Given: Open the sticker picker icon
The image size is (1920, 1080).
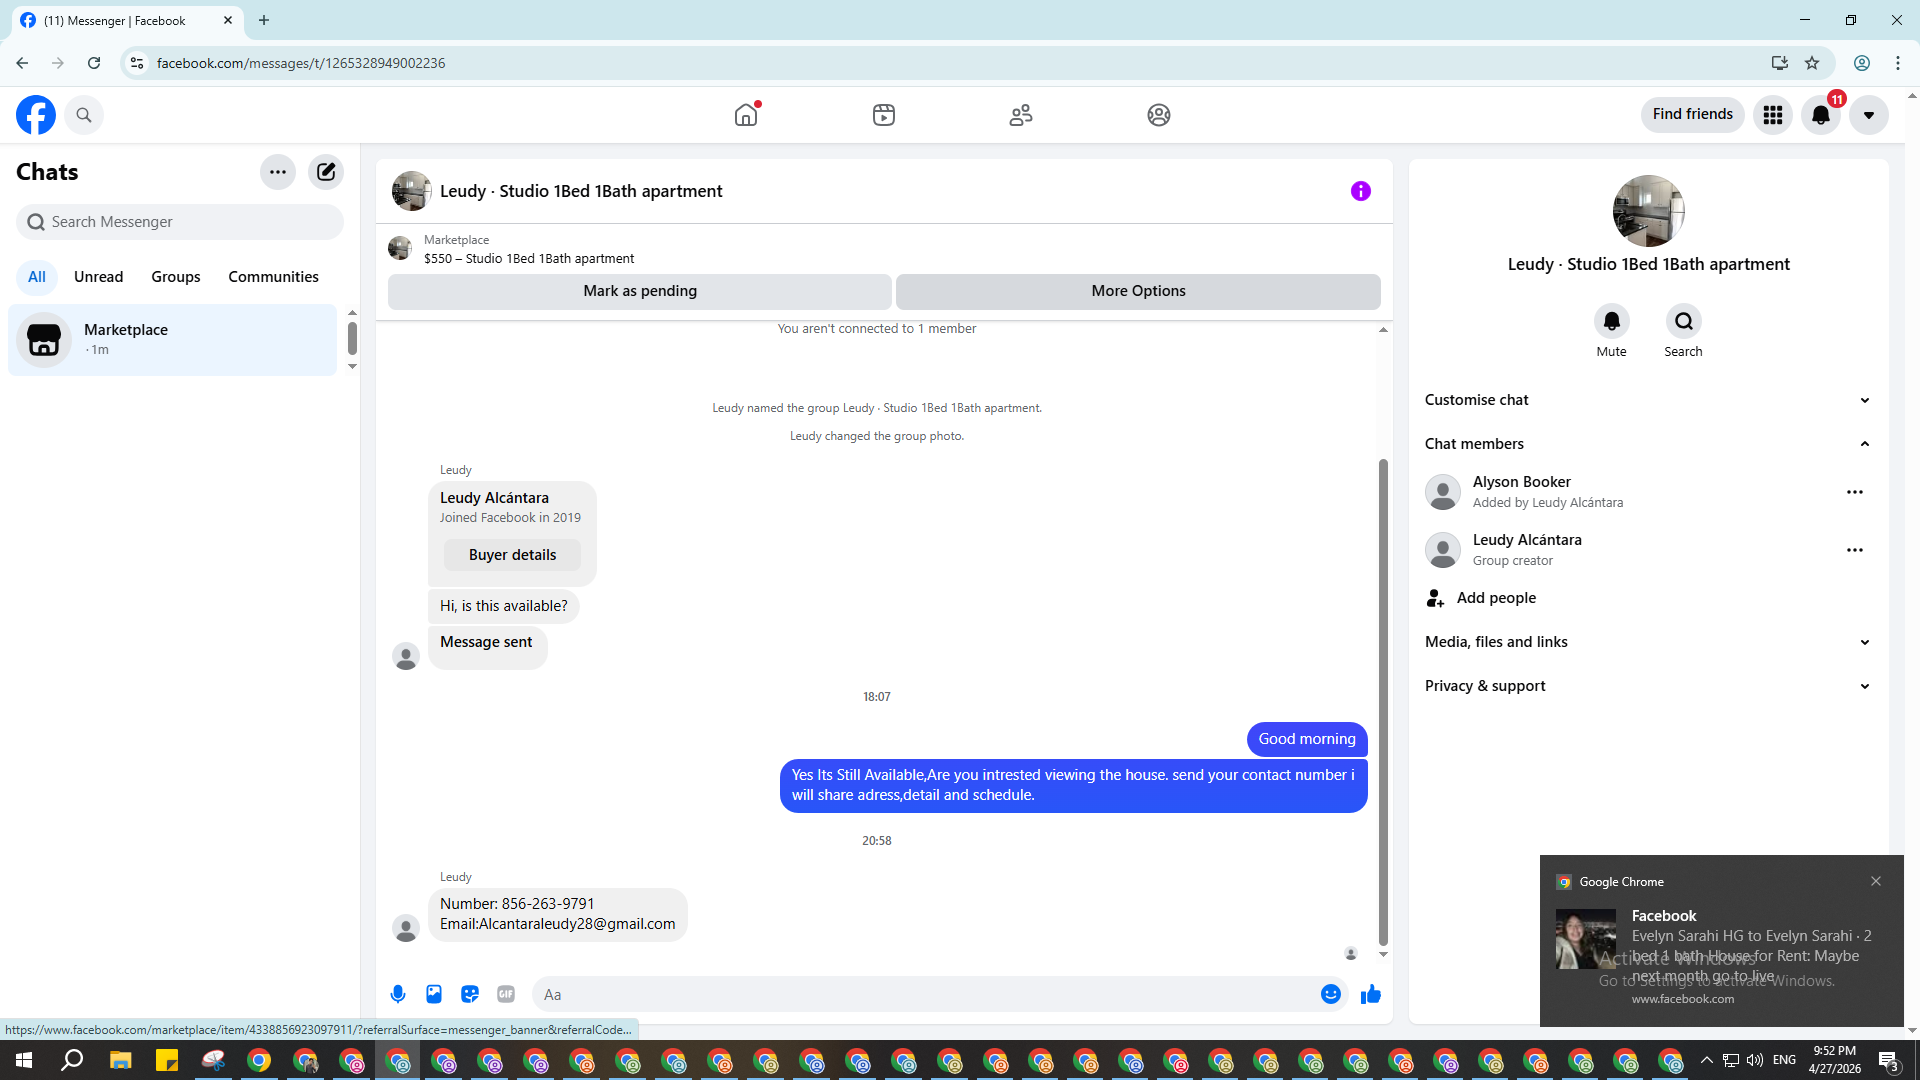Looking at the screenshot, I should tap(470, 994).
